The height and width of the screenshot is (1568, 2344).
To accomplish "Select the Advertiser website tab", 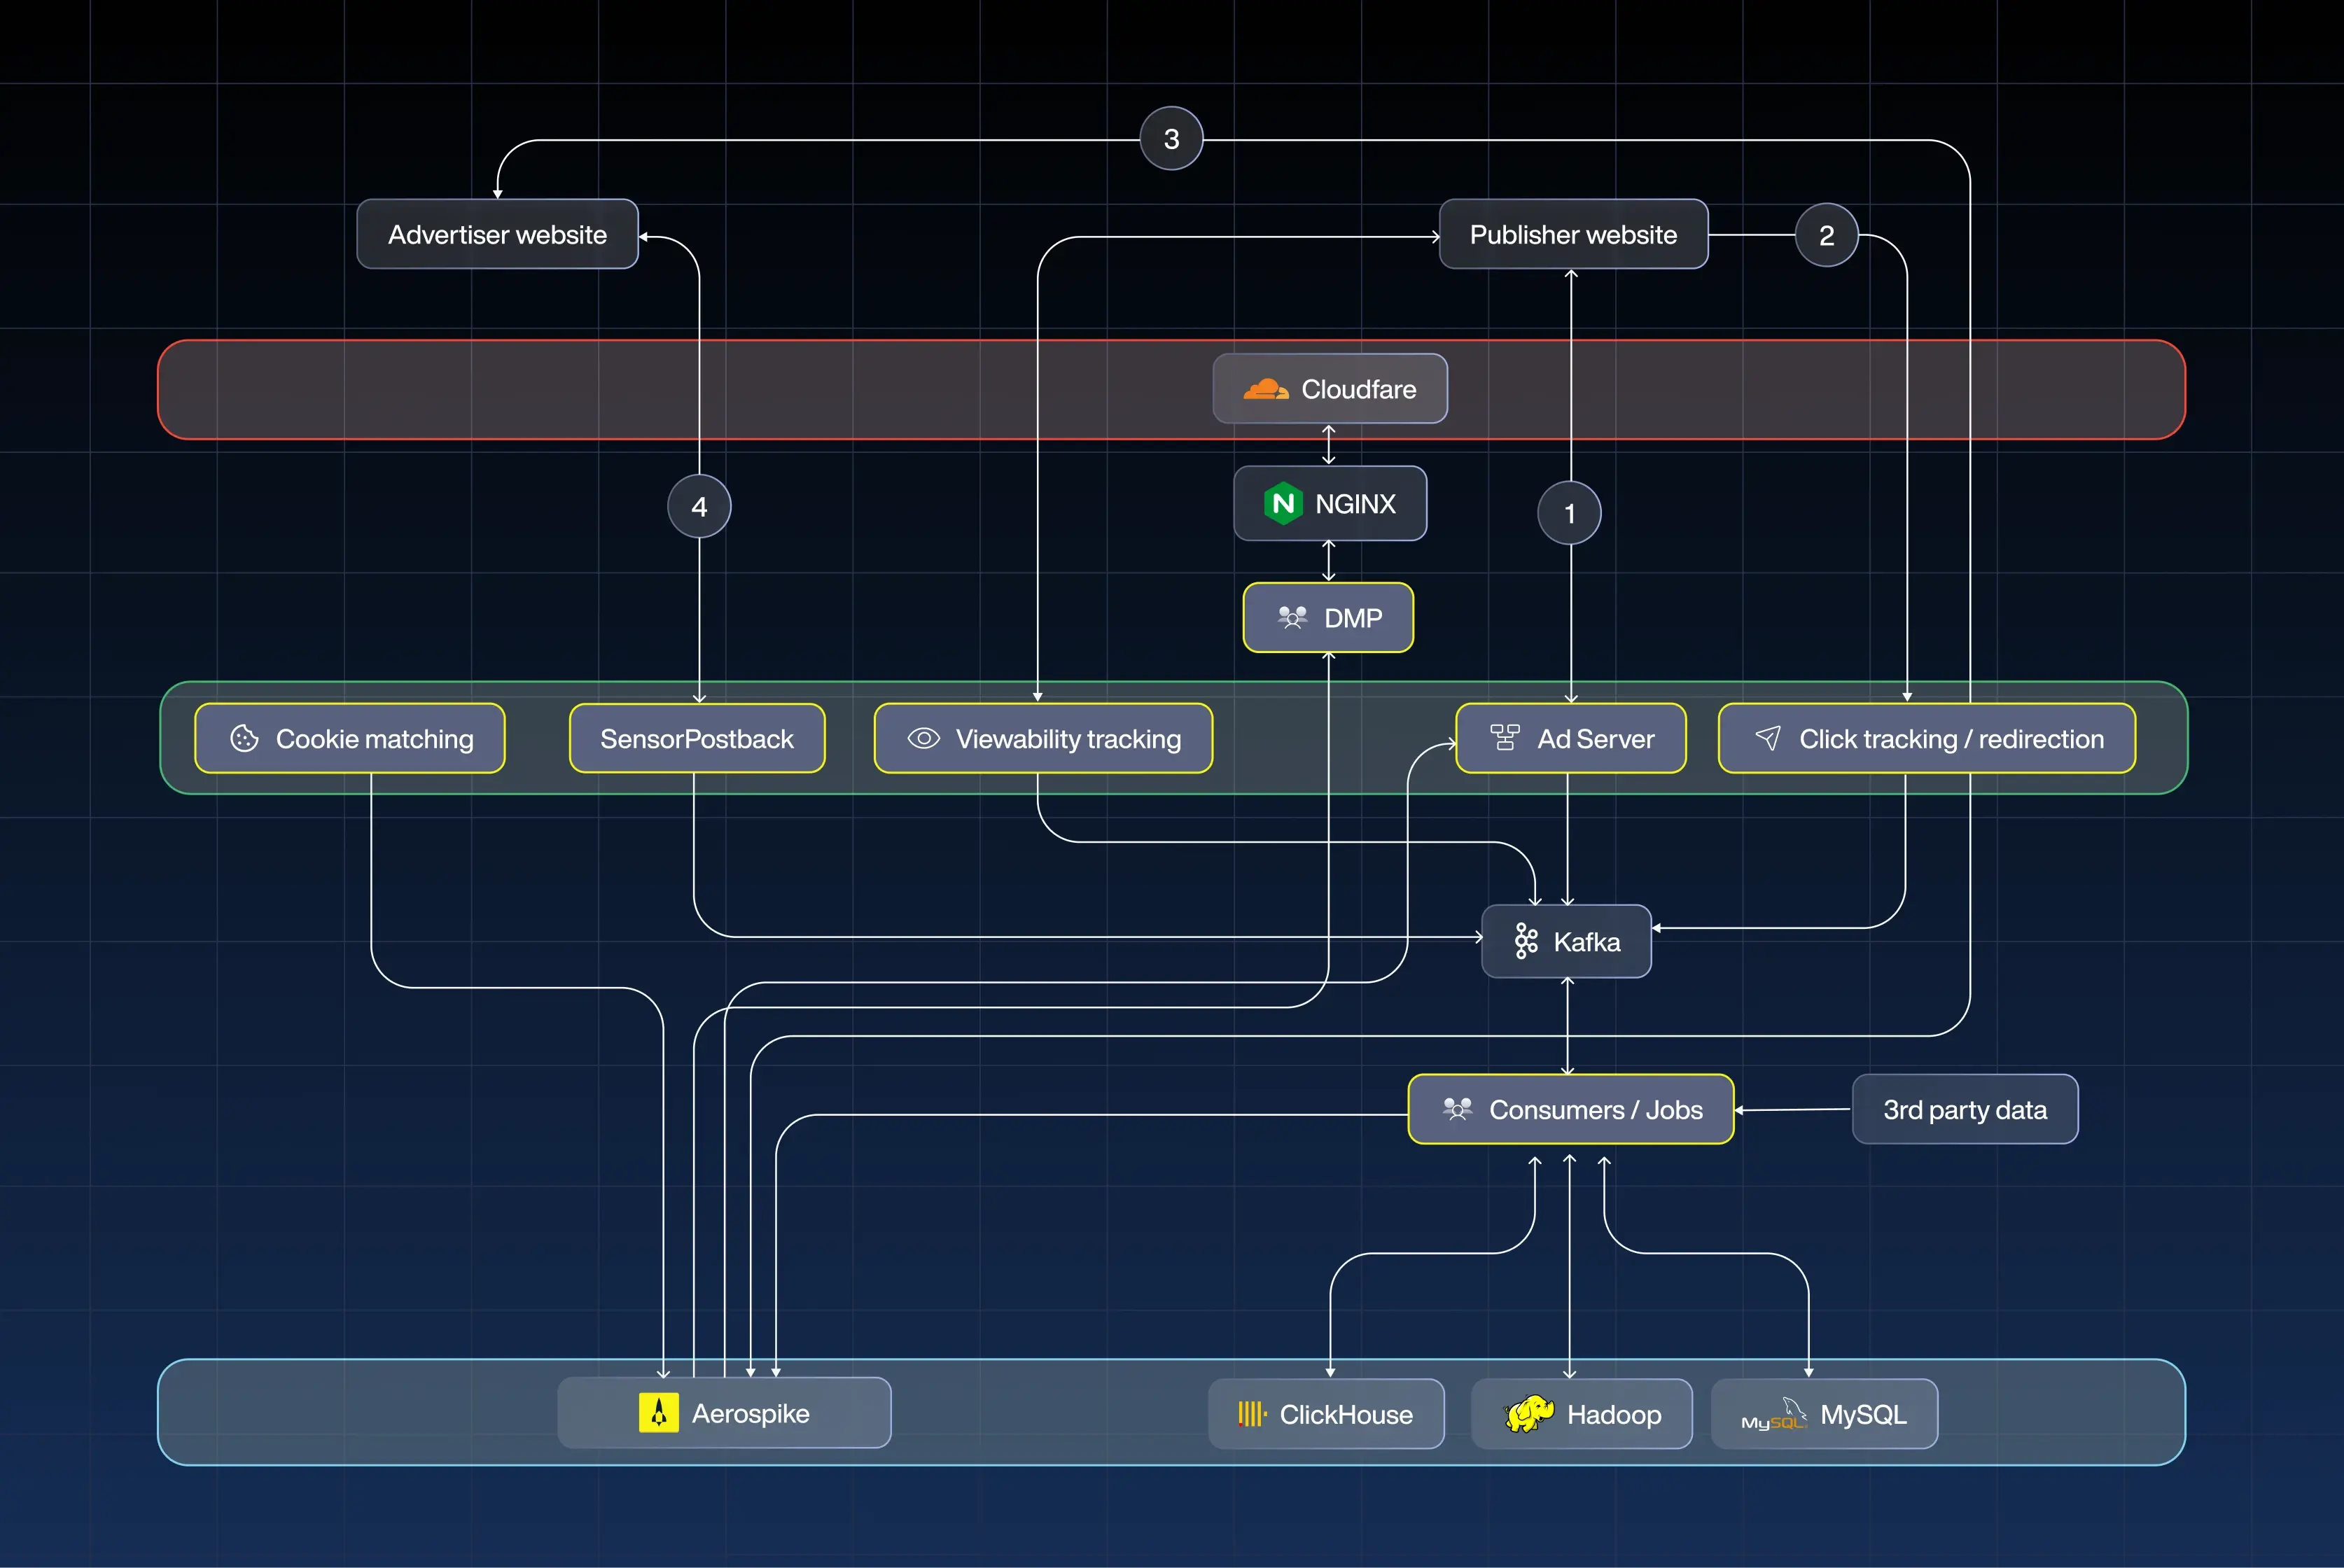I will (497, 234).
